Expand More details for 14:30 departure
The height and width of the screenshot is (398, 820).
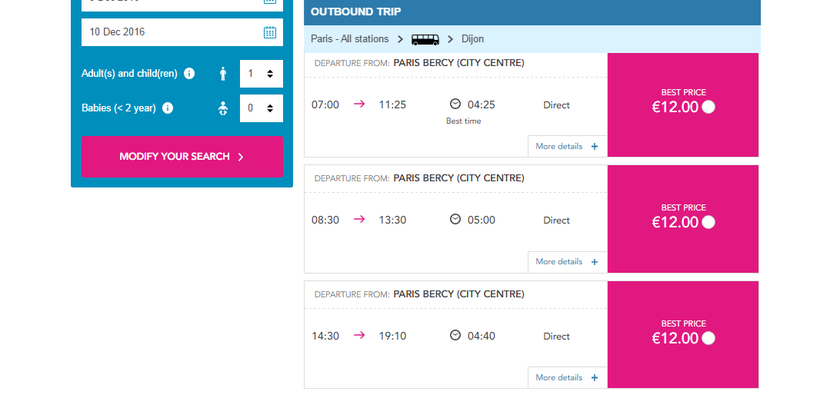pyautogui.click(x=567, y=378)
